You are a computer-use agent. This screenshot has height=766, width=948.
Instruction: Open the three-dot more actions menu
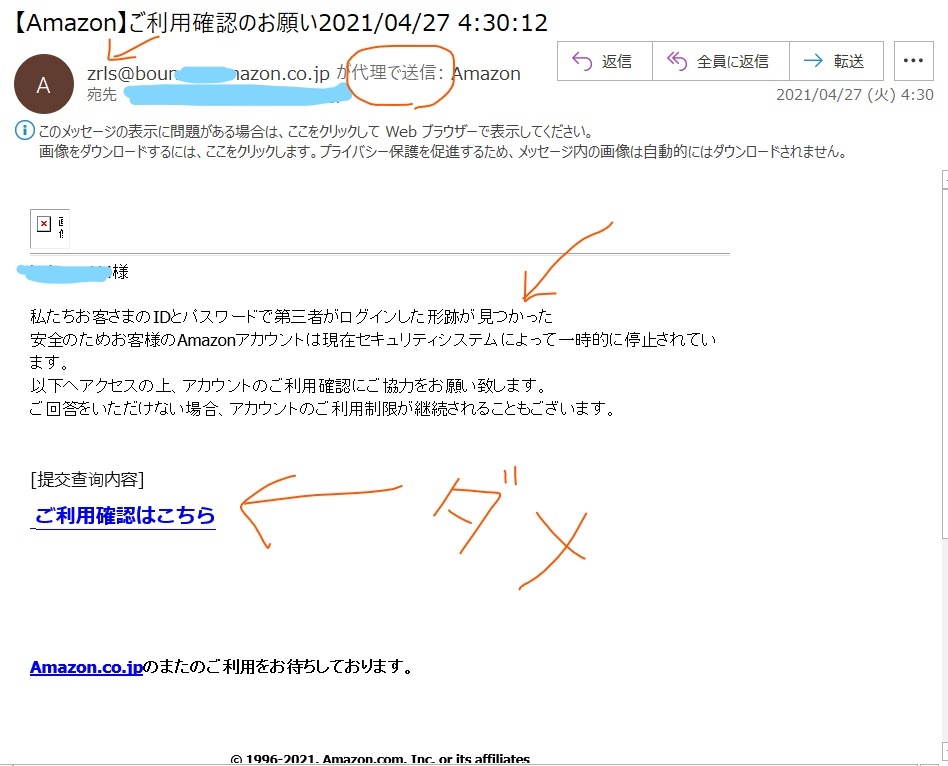913,61
